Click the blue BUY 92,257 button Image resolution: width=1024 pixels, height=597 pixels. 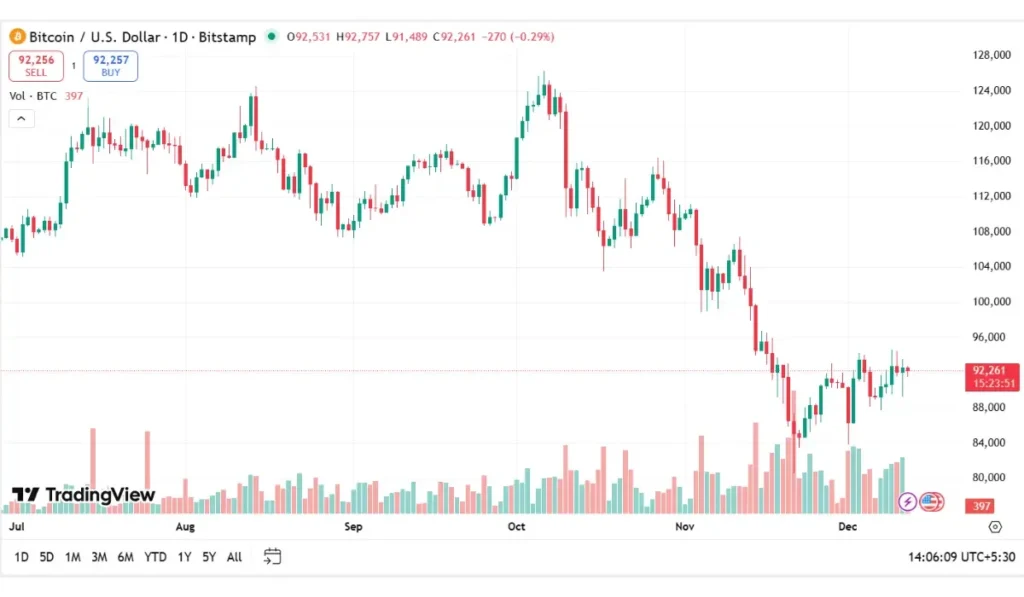(110, 66)
